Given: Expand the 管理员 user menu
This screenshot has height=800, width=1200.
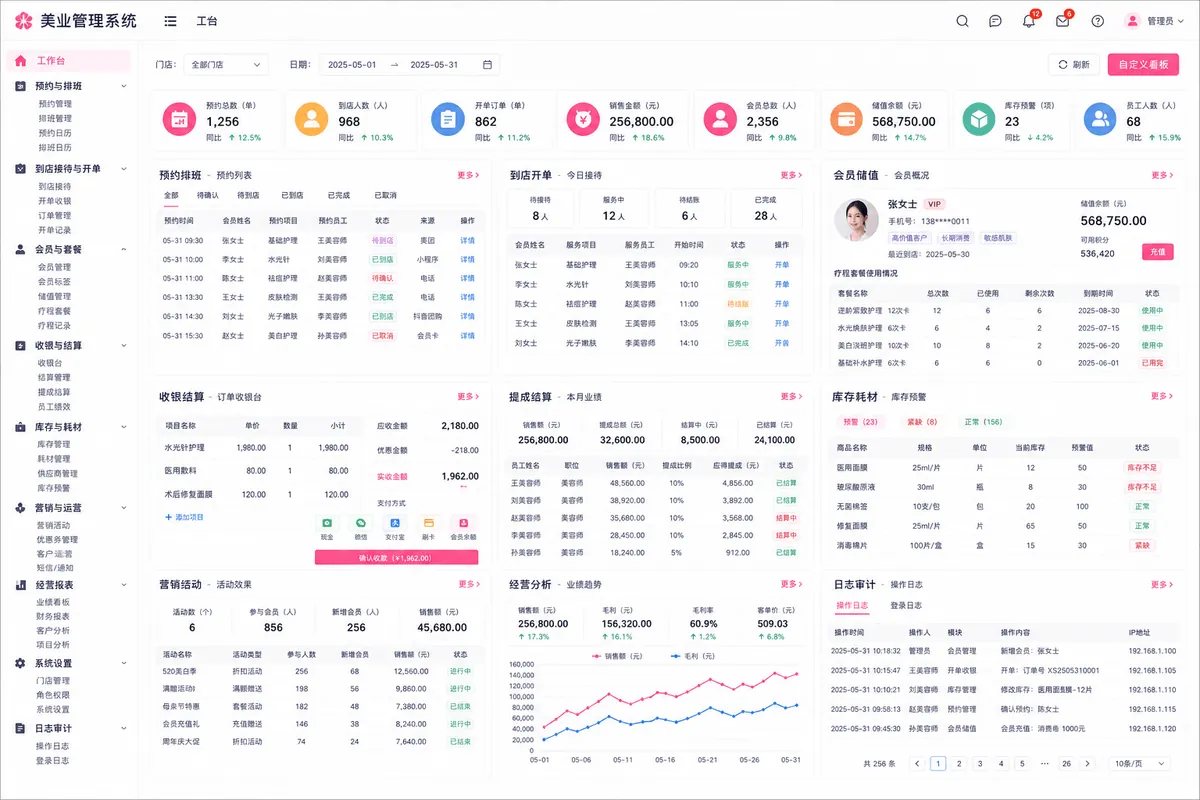Looking at the screenshot, I should pos(1154,21).
